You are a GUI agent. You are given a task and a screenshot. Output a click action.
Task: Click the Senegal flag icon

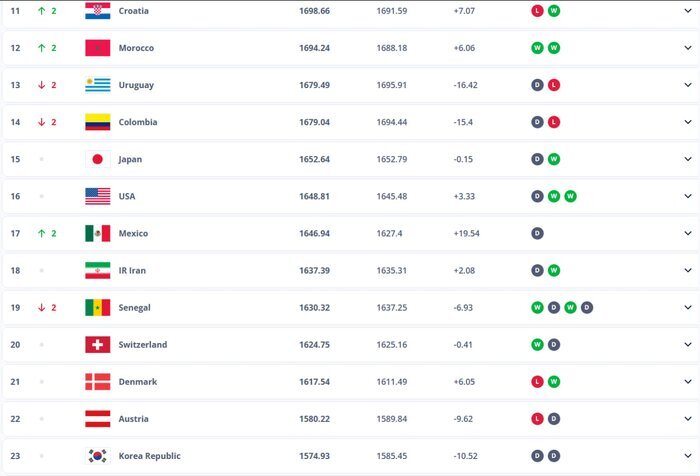coord(97,307)
